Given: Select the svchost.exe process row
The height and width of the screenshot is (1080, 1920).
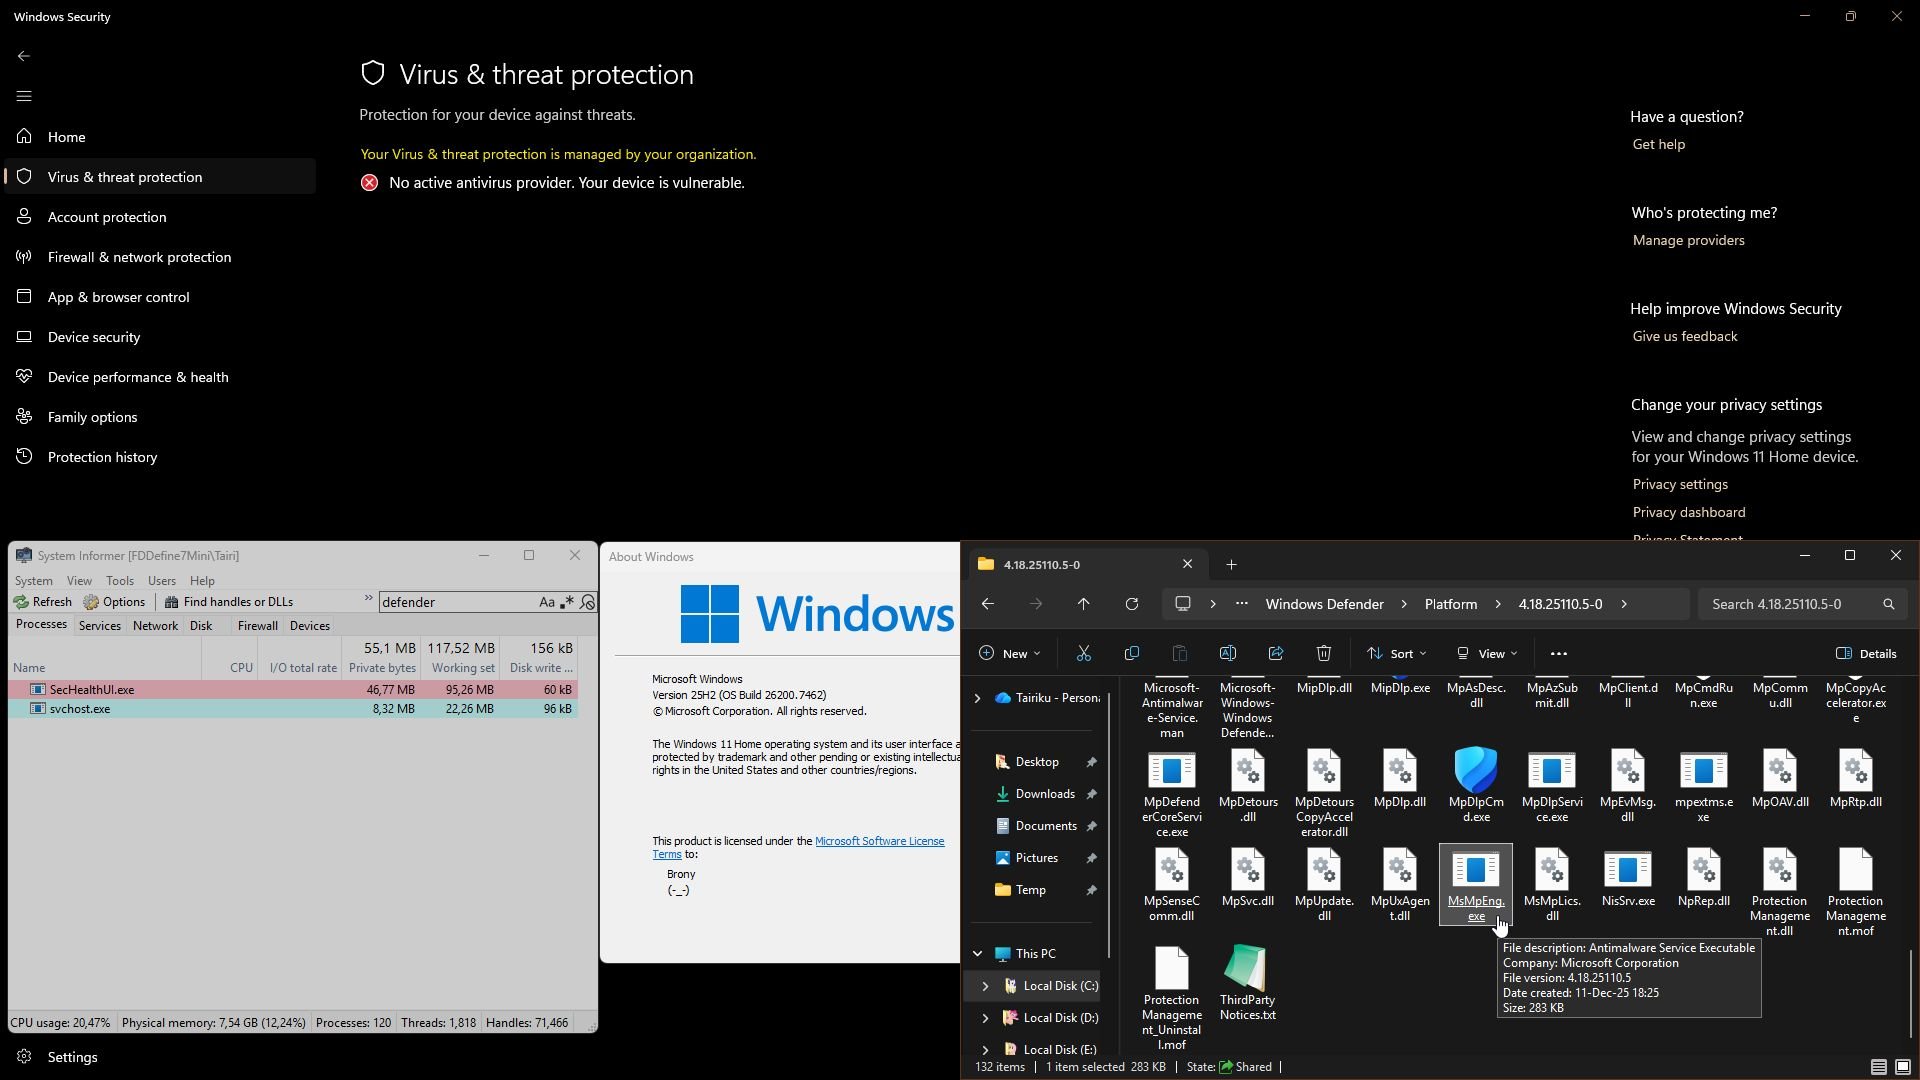Looking at the screenshot, I should tap(293, 709).
